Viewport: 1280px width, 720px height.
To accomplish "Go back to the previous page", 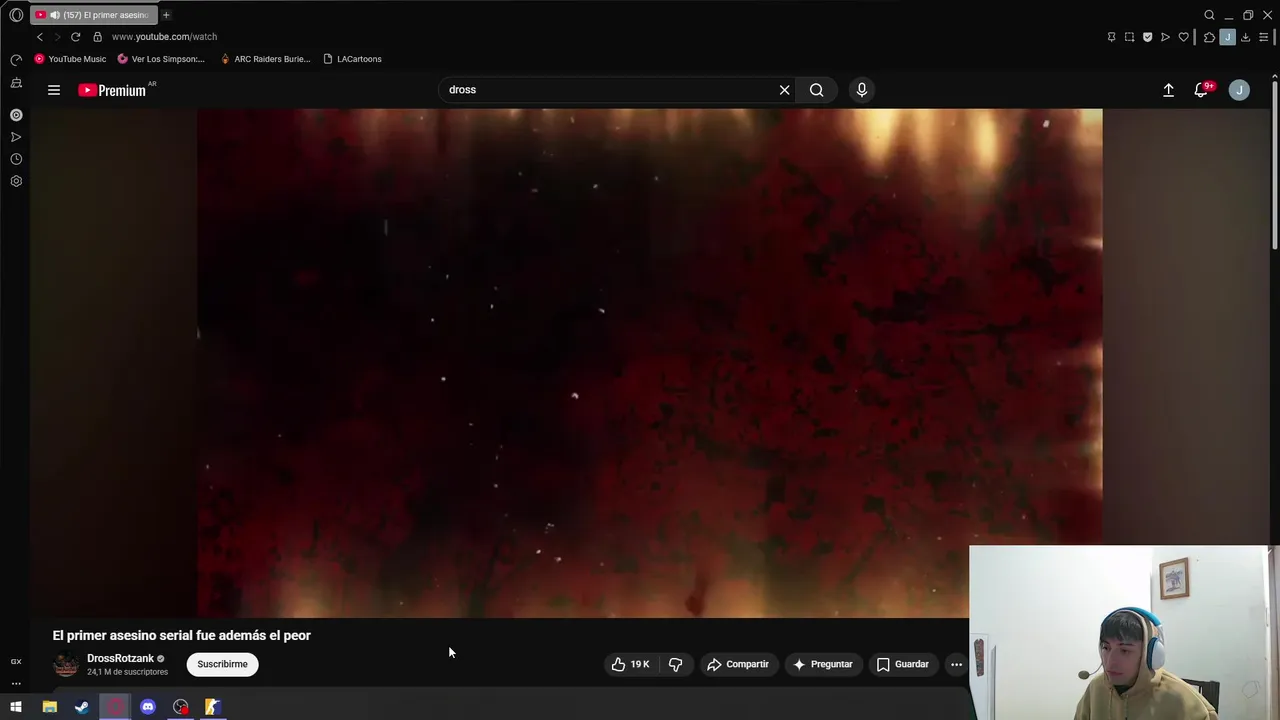I will (40, 37).
